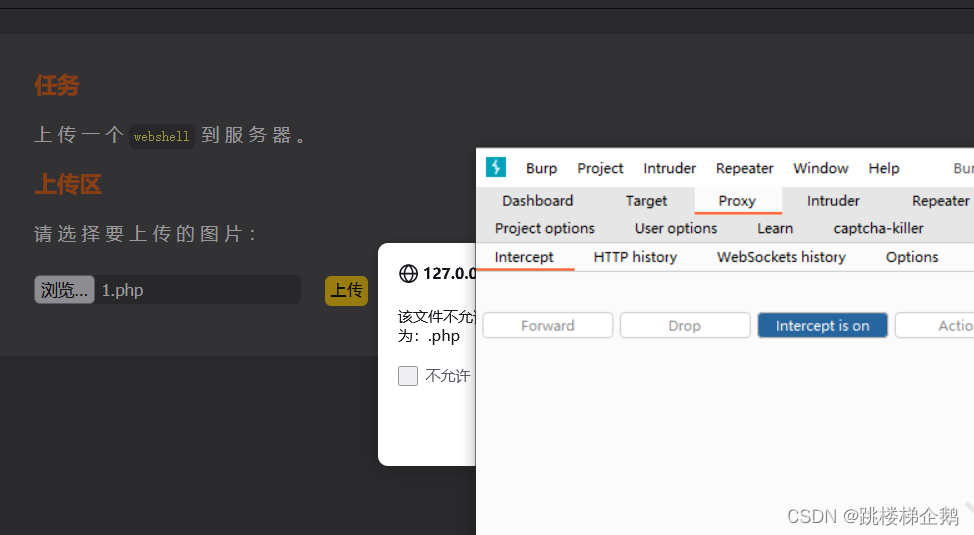The image size is (974, 535).
Task: Click the webshell code label
Action: click(x=162, y=136)
